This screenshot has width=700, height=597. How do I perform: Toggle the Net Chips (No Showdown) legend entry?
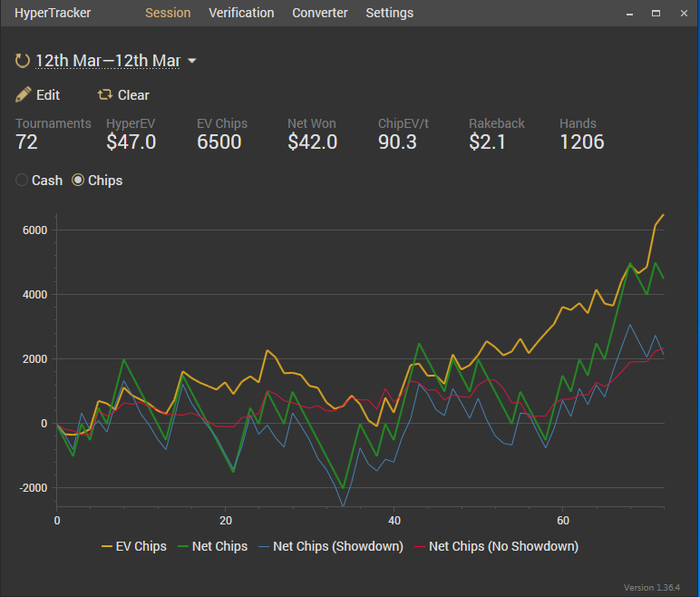(496, 546)
